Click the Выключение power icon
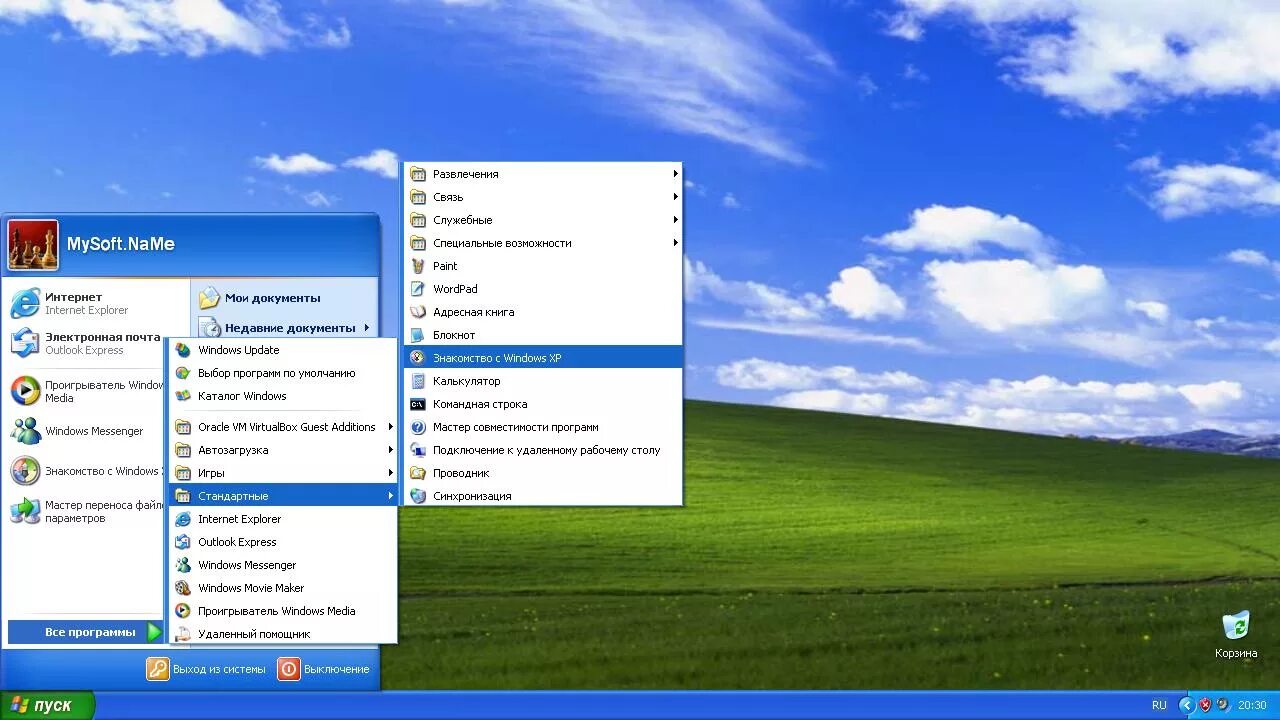 (289, 669)
